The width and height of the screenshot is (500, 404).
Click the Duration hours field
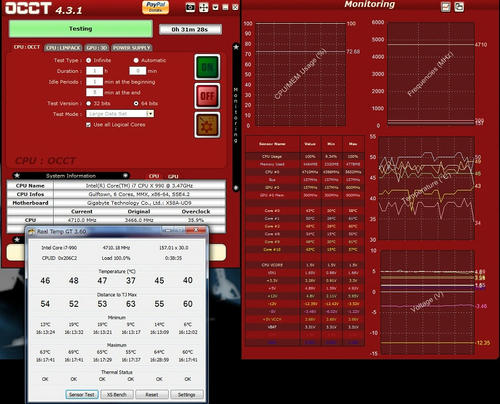94,71
